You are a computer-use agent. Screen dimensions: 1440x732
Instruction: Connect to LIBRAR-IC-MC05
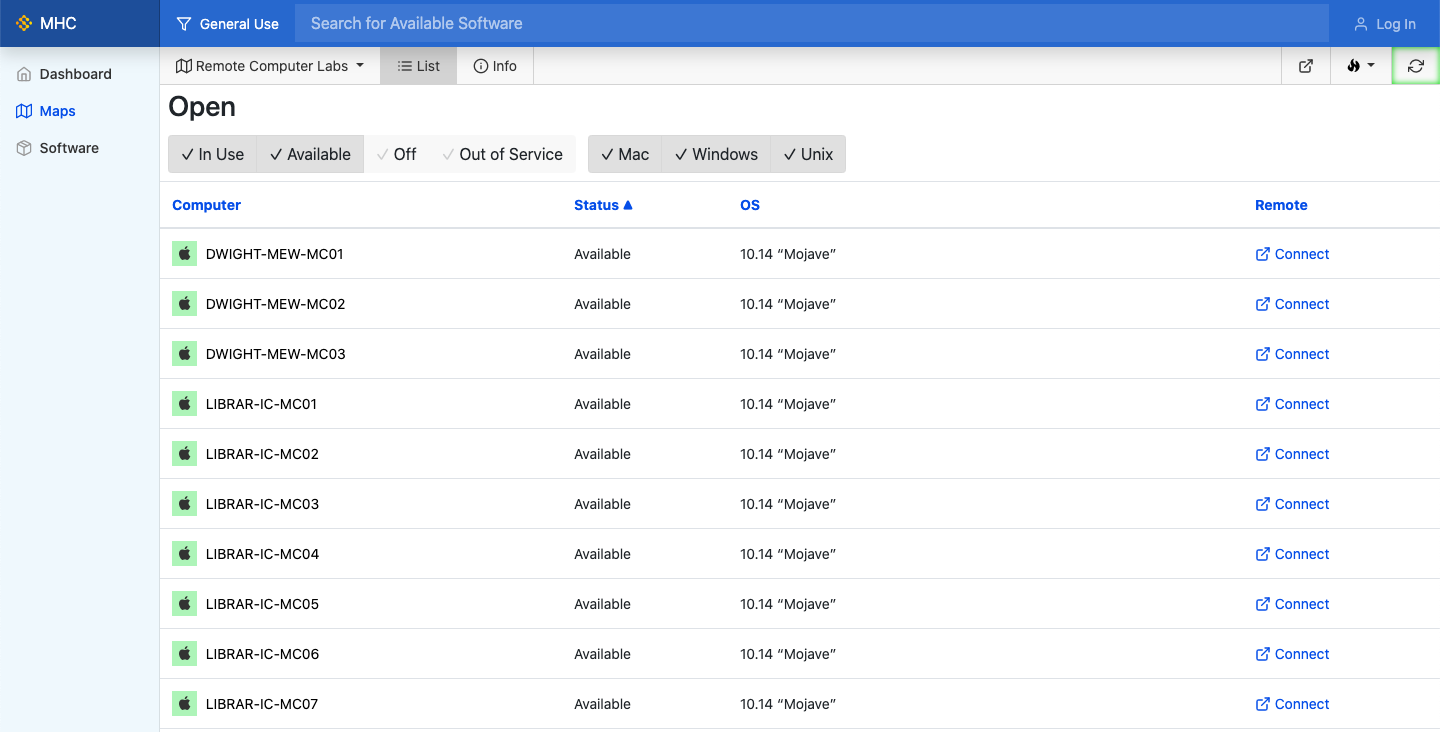click(1292, 604)
